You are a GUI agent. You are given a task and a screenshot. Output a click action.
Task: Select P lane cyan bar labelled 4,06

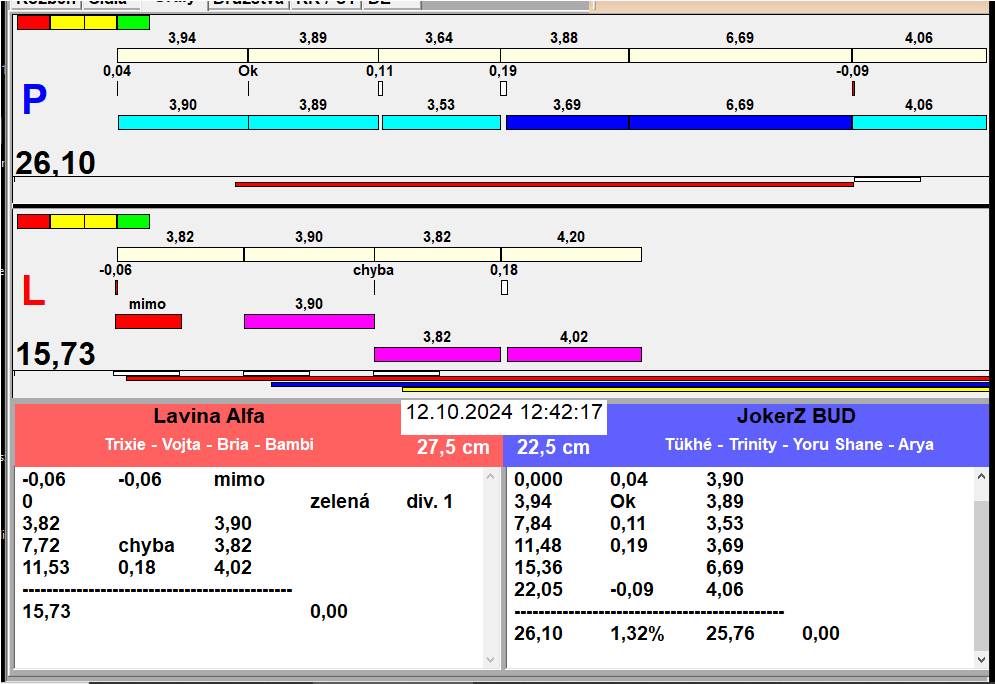[x=919, y=122]
